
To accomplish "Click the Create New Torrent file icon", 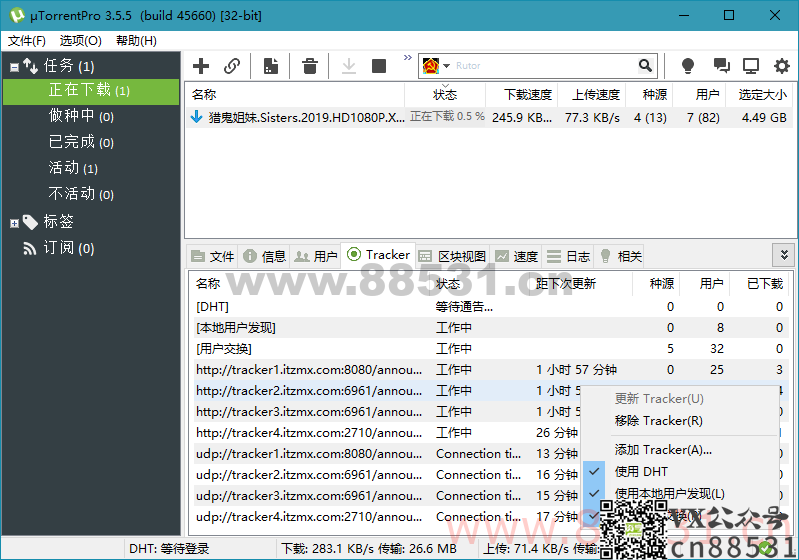I will point(271,66).
